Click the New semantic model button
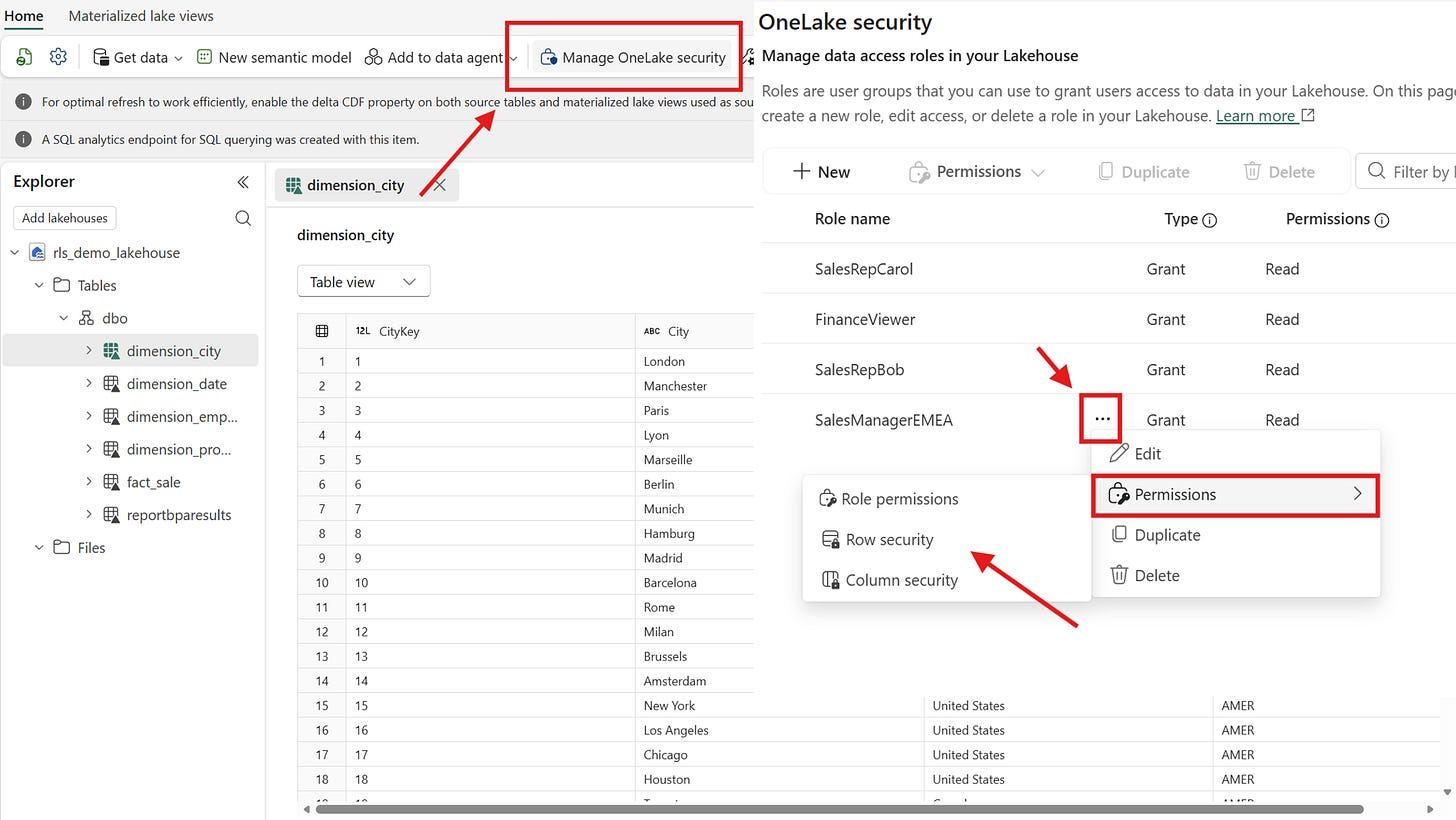The height and width of the screenshot is (820, 1456). [274, 57]
